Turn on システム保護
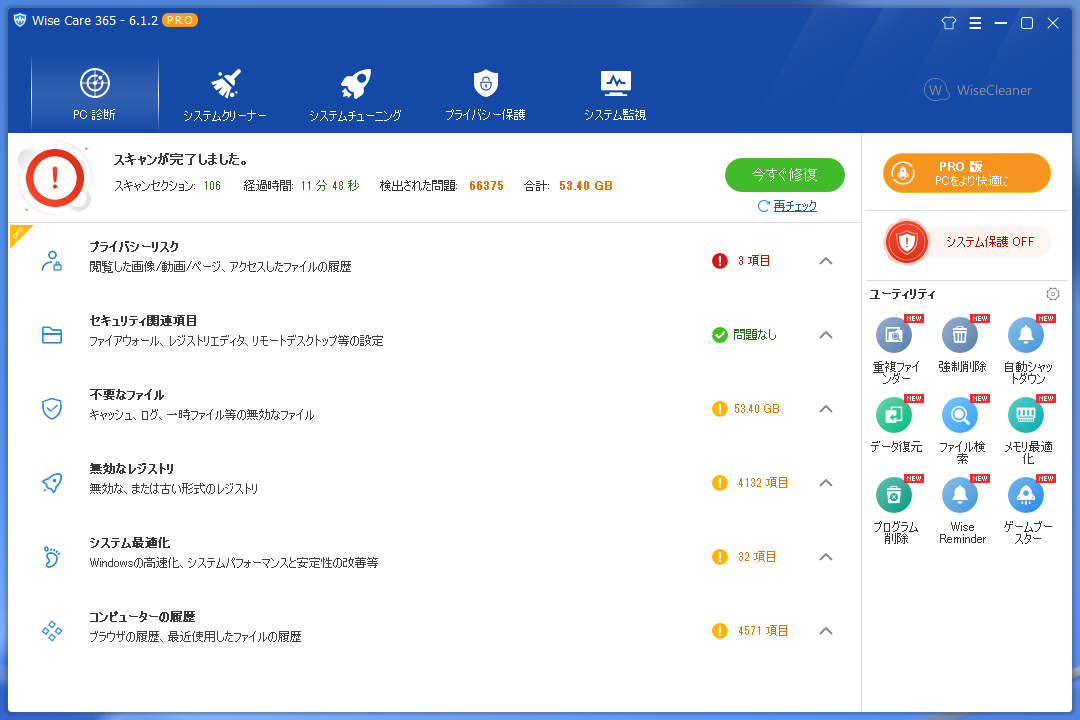 pos(963,242)
